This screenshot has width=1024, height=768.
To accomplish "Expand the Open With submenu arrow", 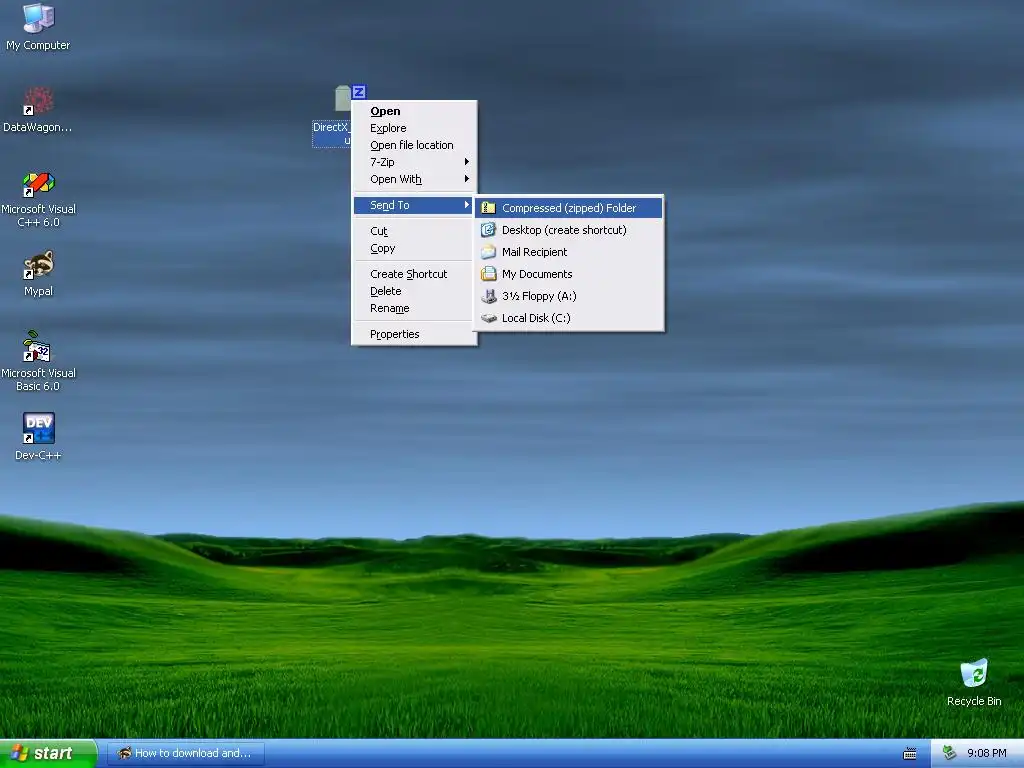I will 466,179.
